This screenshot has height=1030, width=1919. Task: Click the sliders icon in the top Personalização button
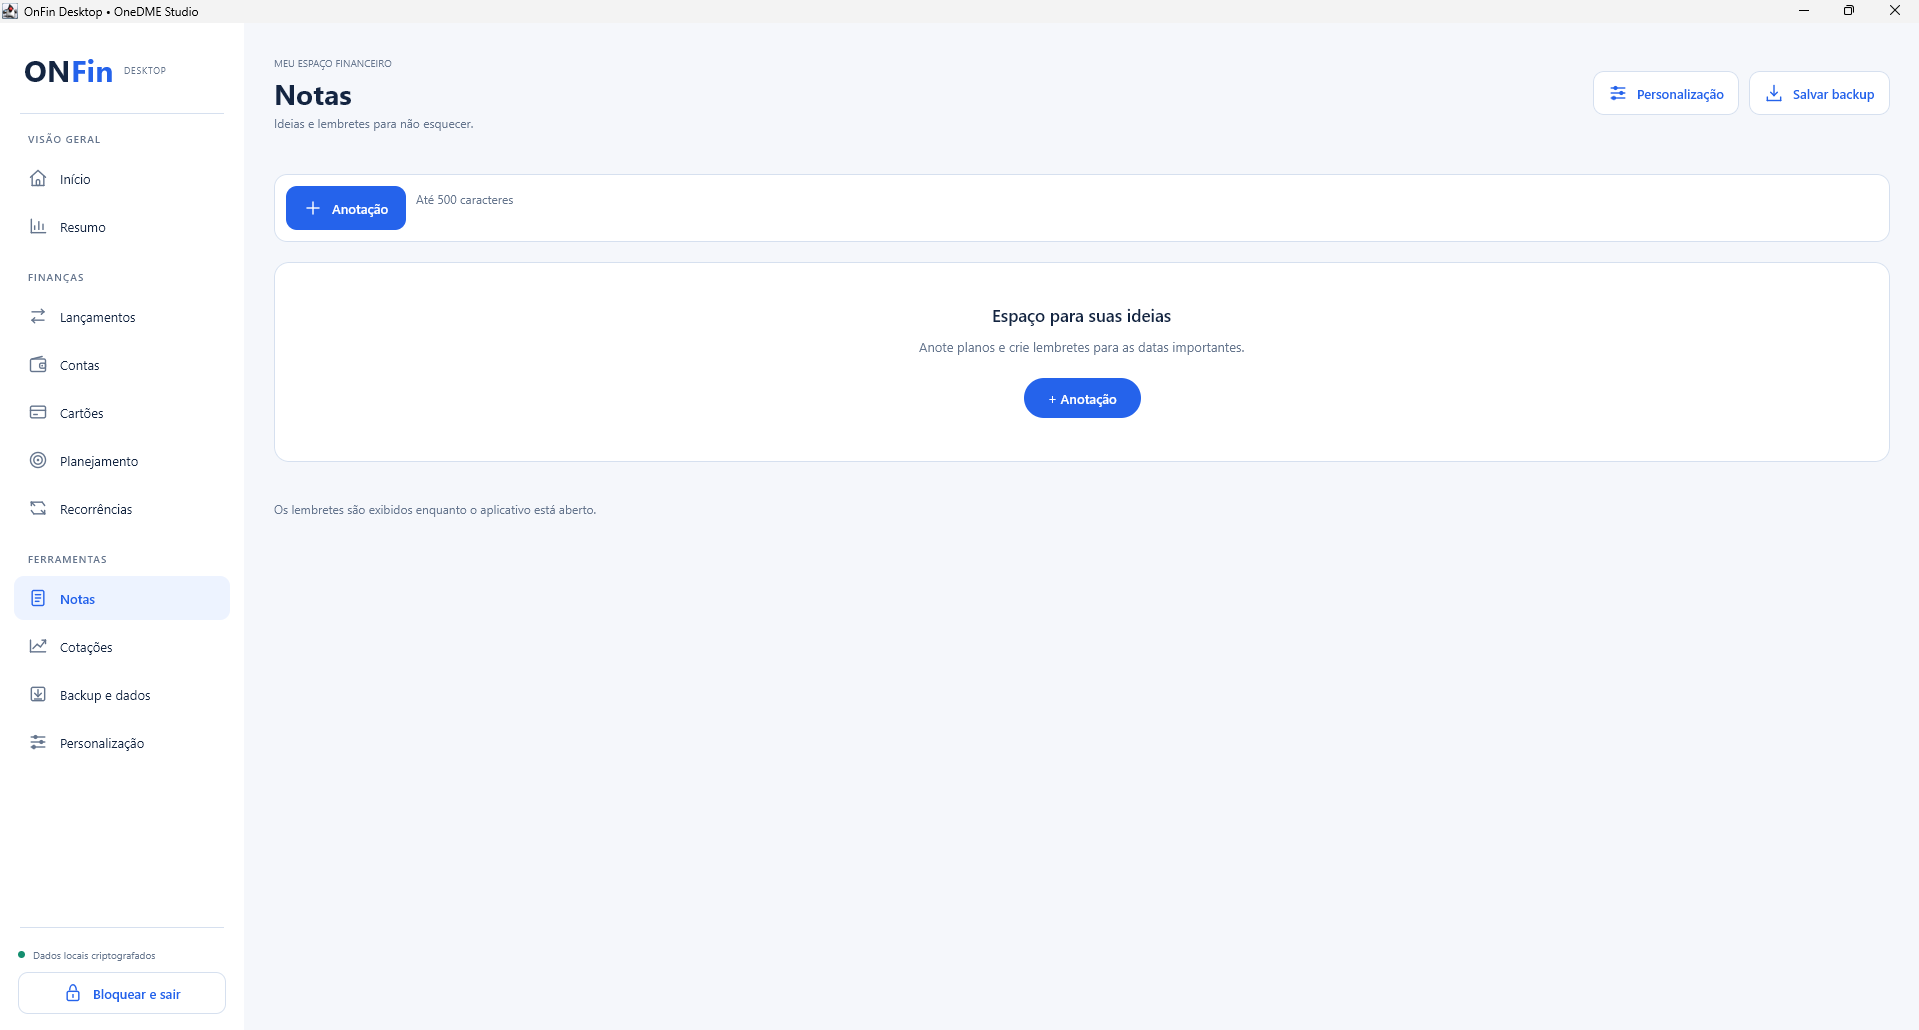click(x=1618, y=93)
